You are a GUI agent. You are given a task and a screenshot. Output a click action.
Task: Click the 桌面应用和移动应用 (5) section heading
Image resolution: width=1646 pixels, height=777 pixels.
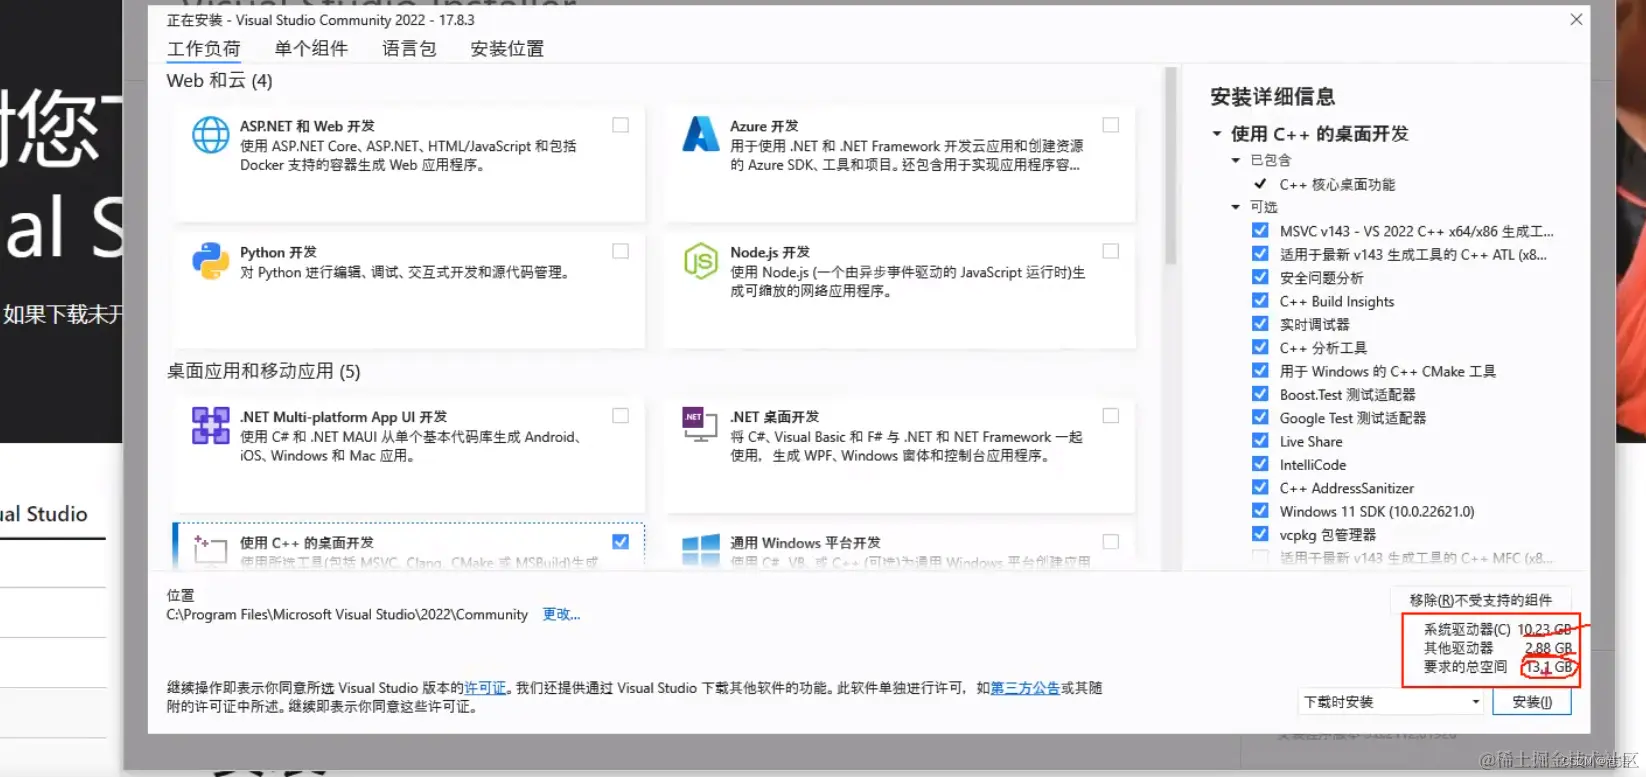(263, 371)
